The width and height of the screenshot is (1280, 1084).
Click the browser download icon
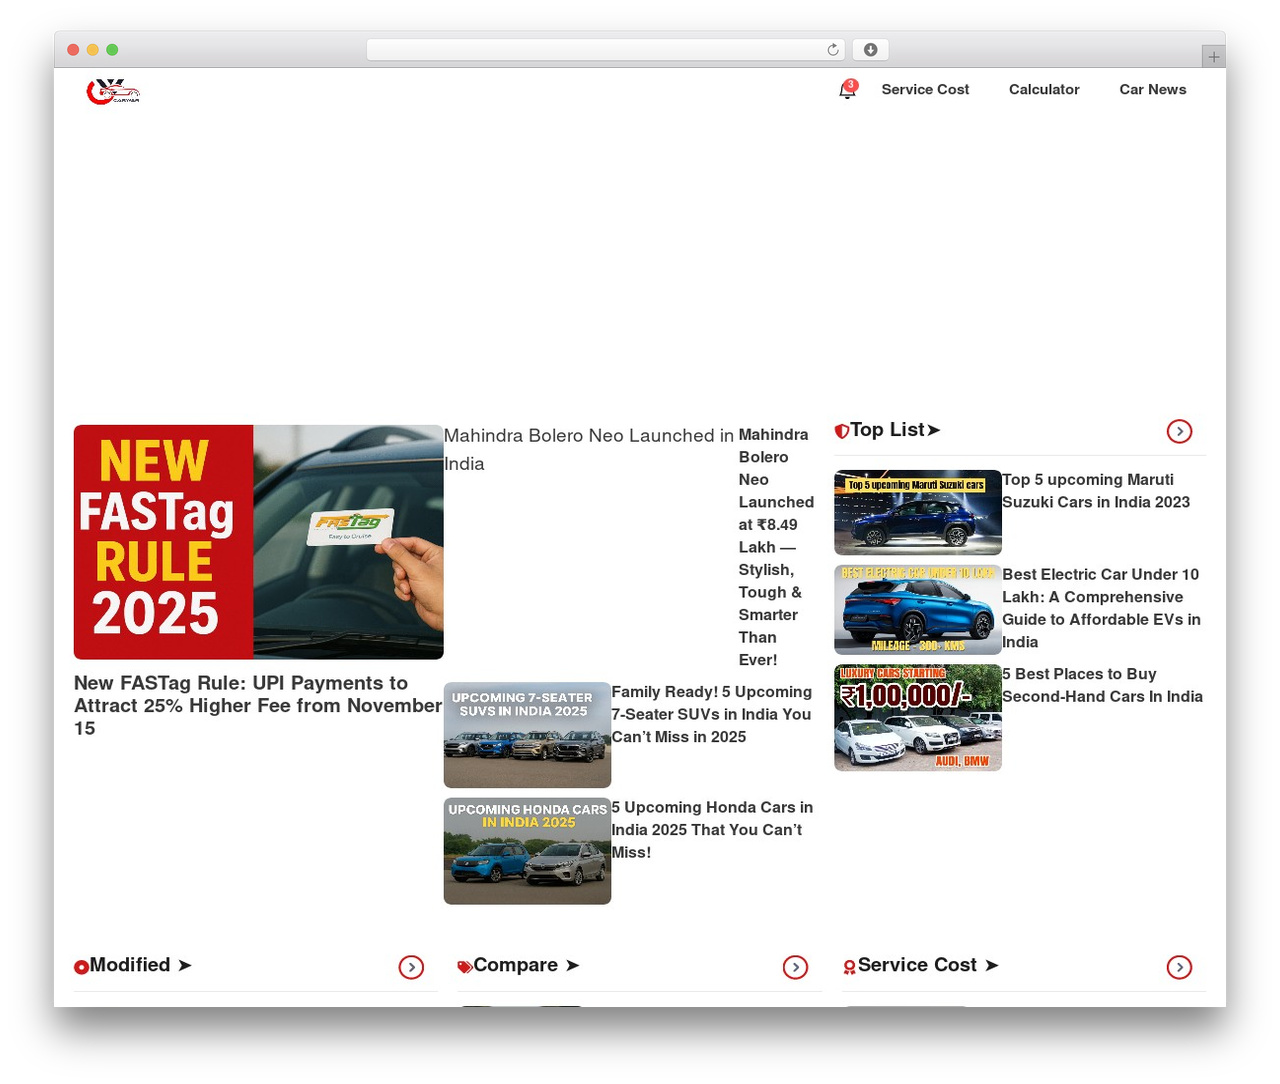click(871, 50)
